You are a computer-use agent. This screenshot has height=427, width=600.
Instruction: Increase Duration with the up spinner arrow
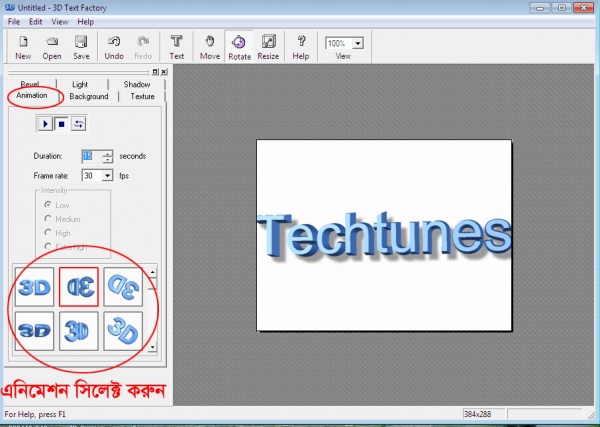point(108,153)
